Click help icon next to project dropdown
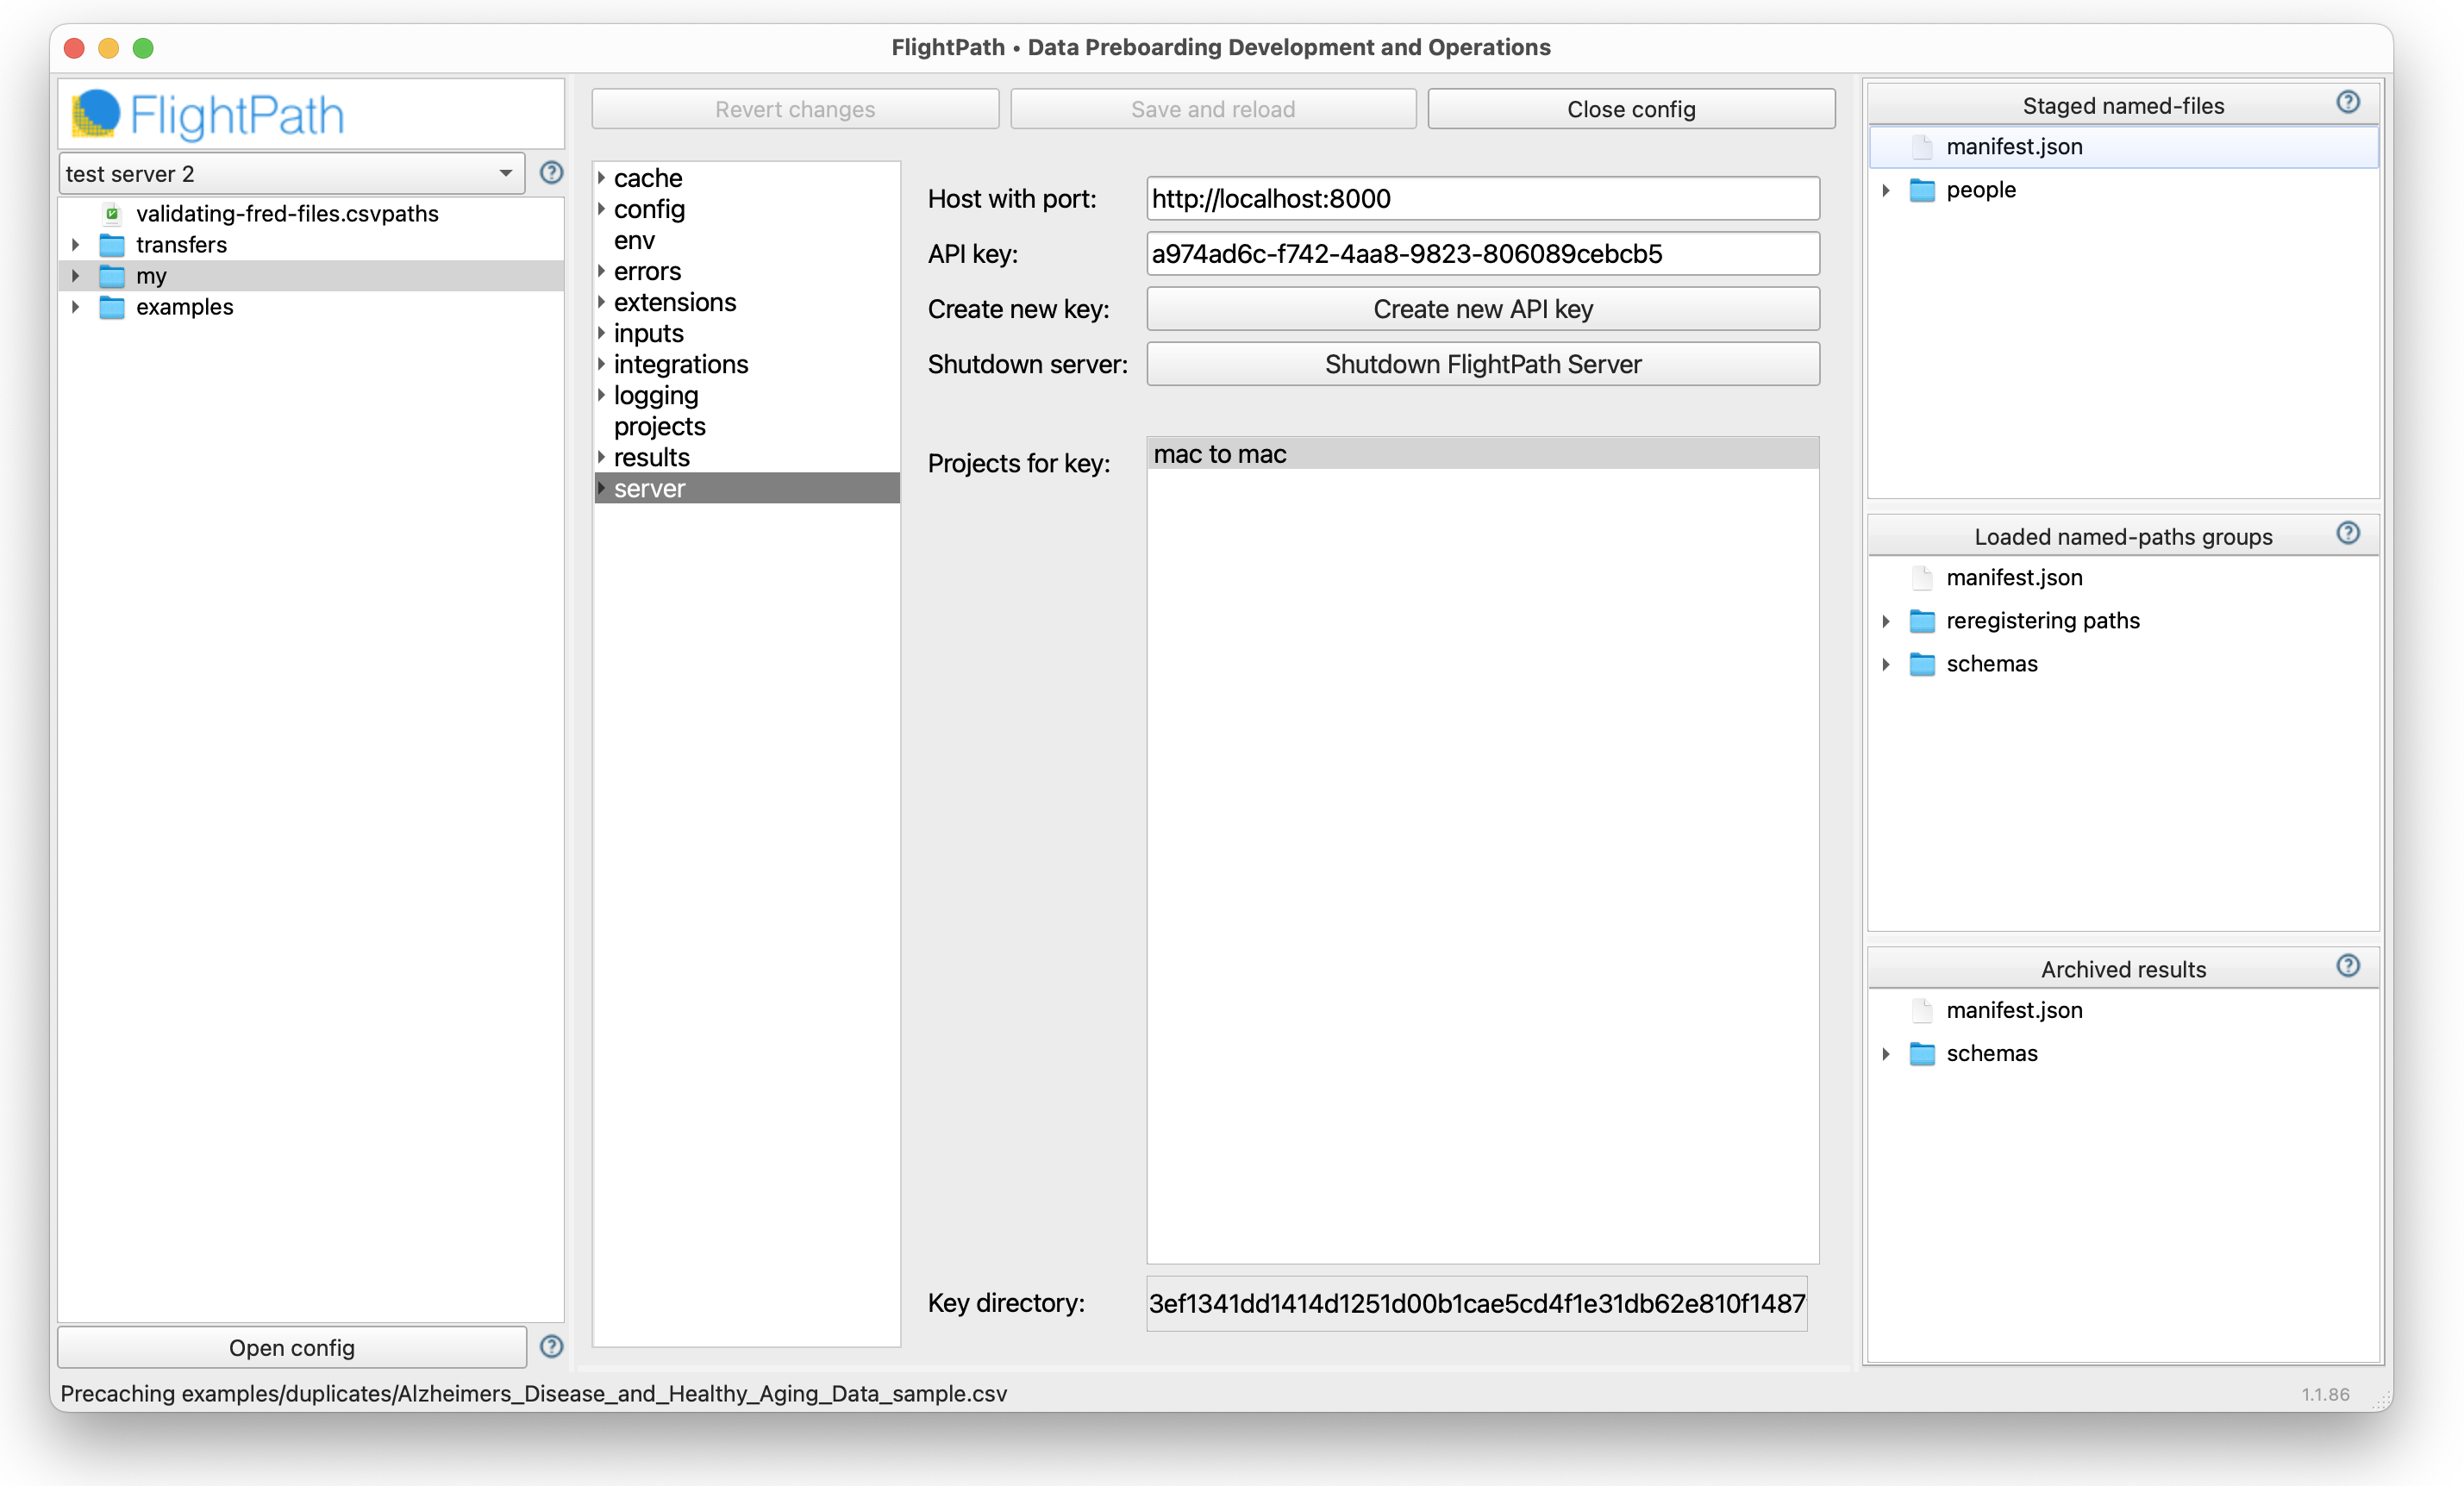The image size is (2464, 1486). pyautogui.click(x=551, y=173)
